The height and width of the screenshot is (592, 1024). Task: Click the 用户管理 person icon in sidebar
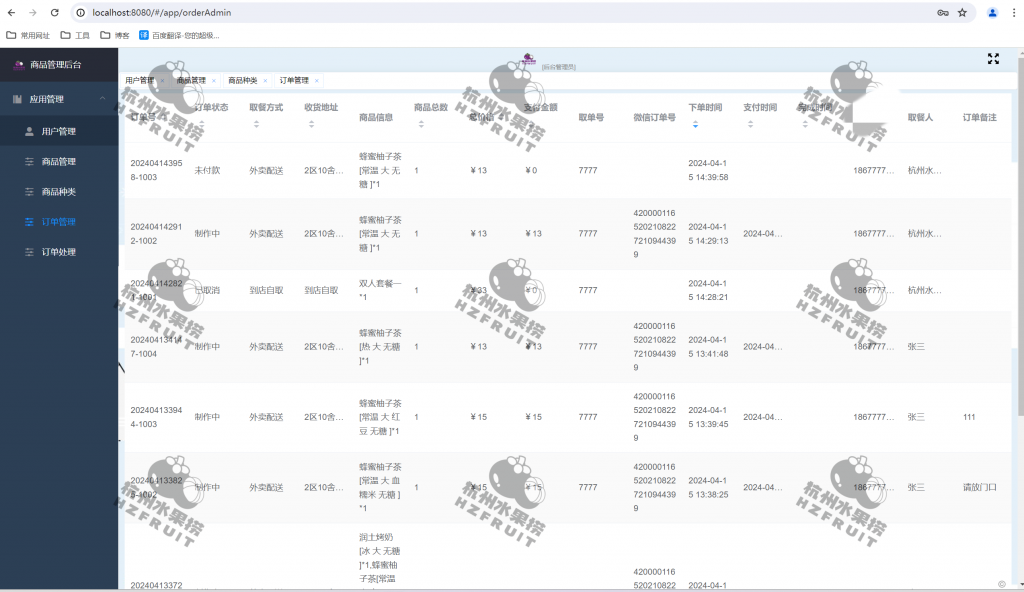[x=29, y=131]
